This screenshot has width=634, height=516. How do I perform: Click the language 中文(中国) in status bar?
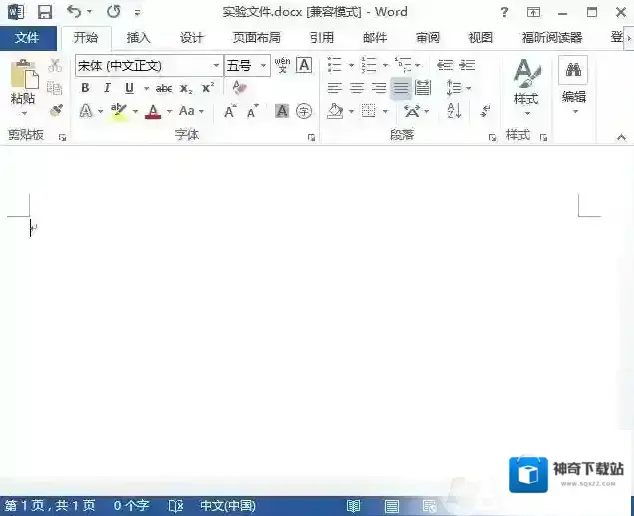(227, 506)
